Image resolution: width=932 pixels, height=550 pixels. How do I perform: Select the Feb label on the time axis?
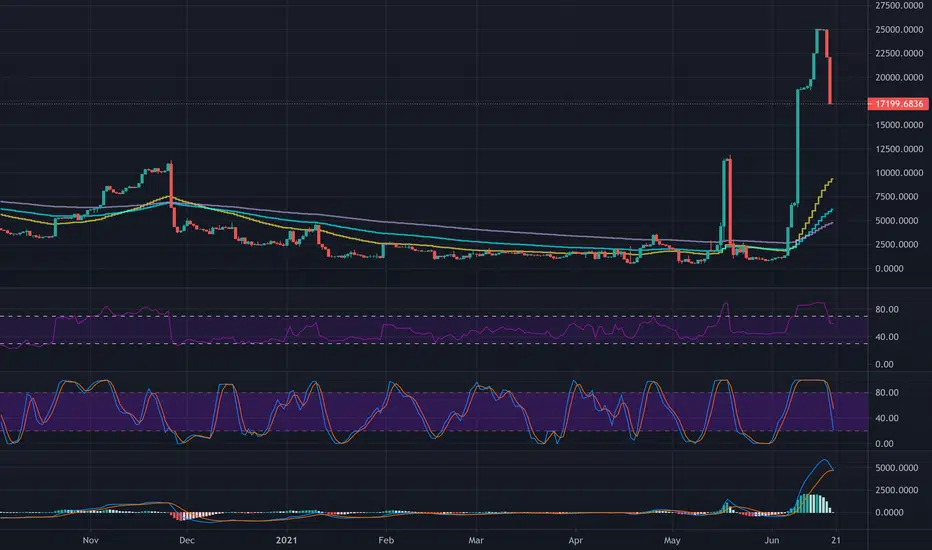coord(386,540)
